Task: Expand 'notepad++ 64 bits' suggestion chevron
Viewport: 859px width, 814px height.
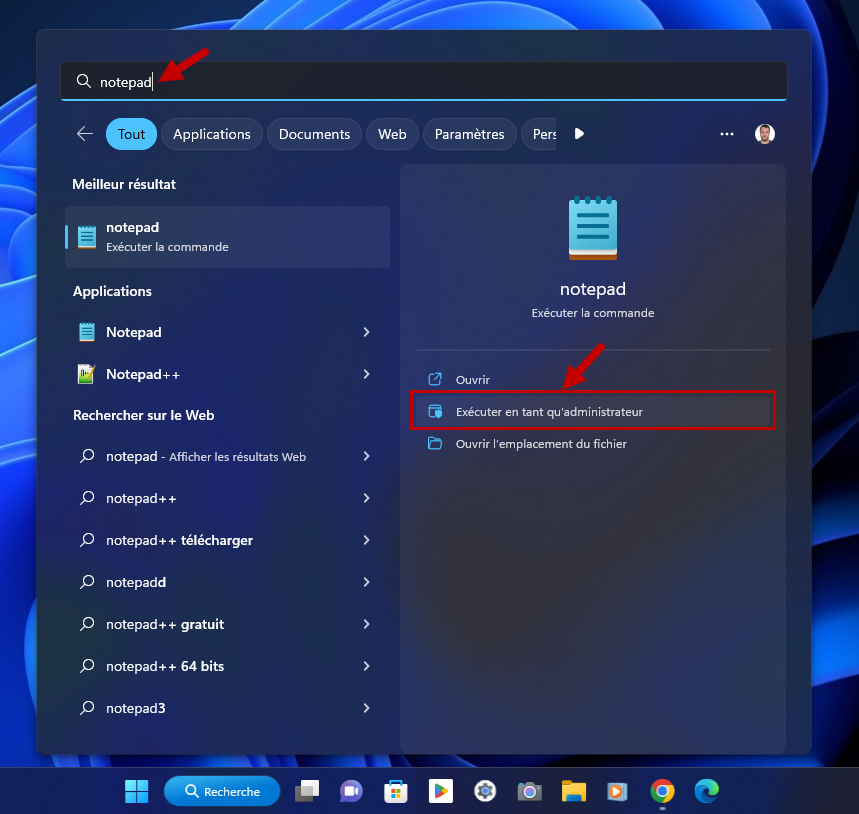Action: click(x=366, y=666)
